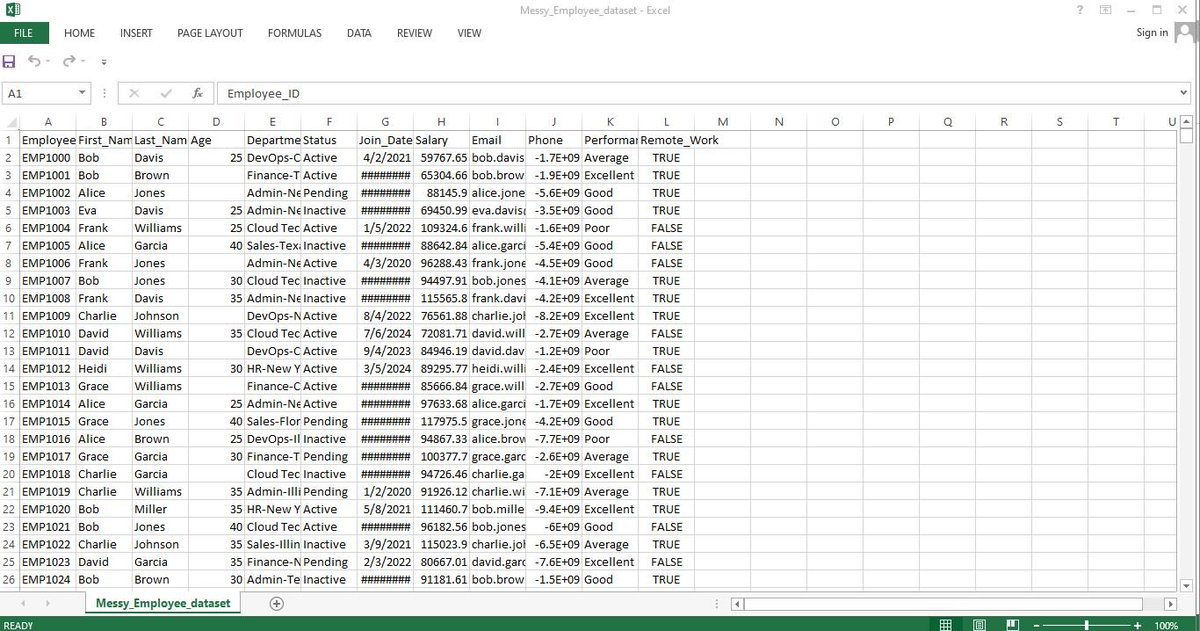Open the VIEW ribbon tab

point(469,33)
